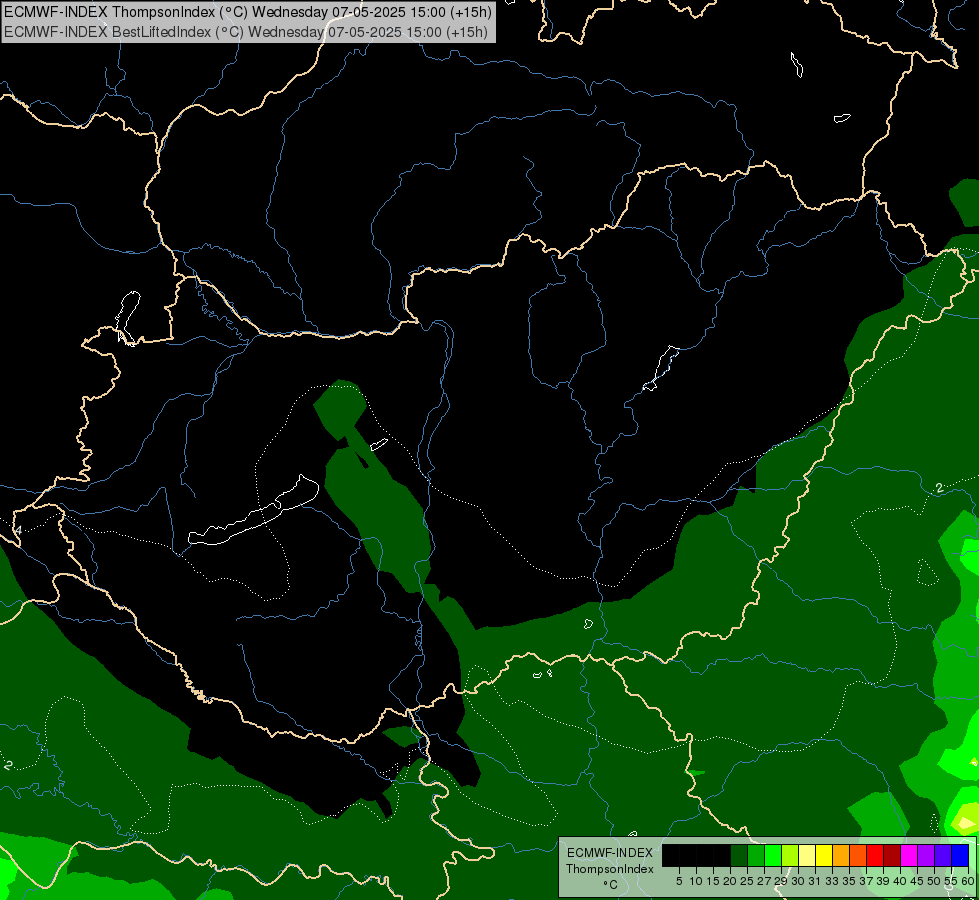This screenshot has width=979, height=900.
Task: Select the magenta 40–45 legend swatch
Action: (x=909, y=855)
